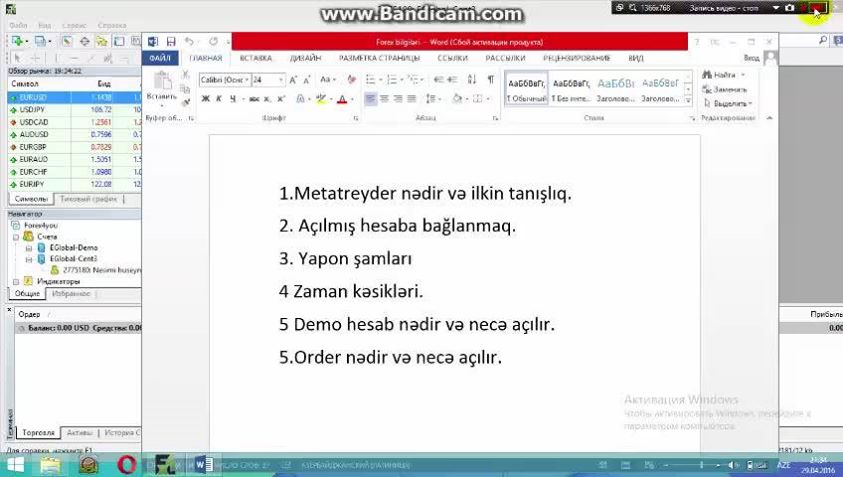Click the Windows Start button
The image size is (843, 477).
click(15, 464)
